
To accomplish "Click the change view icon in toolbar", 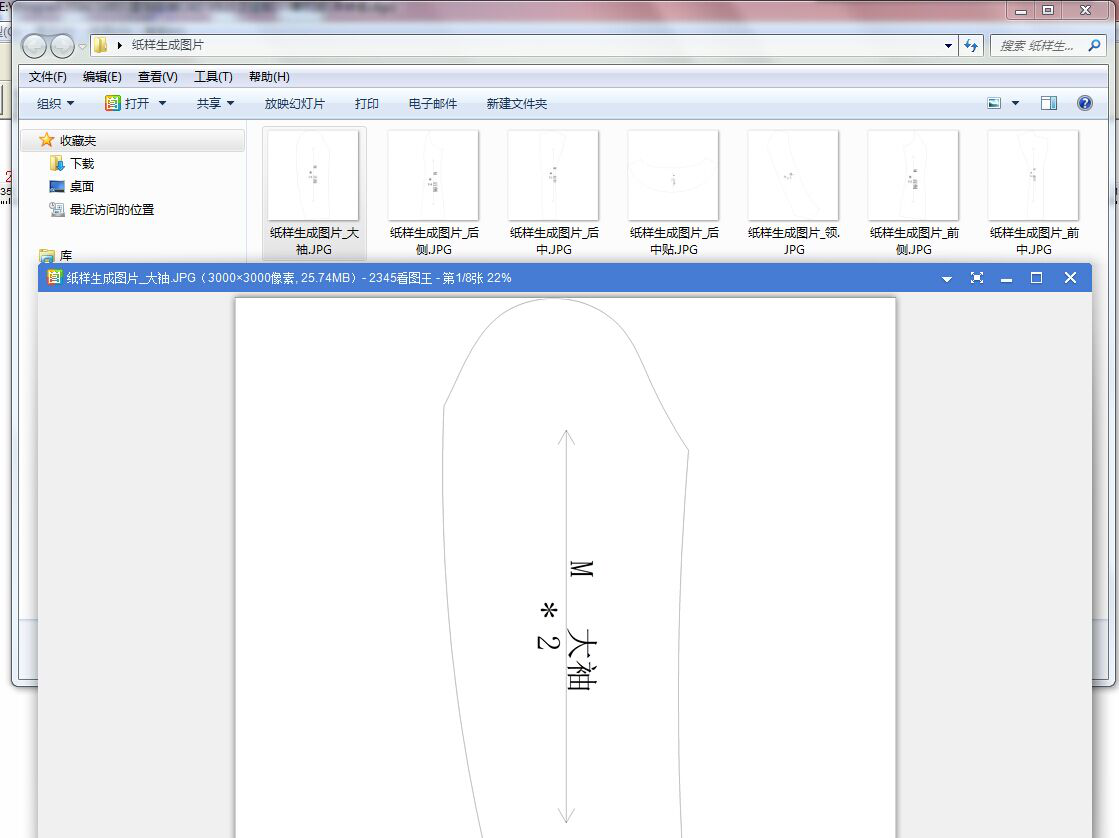I will (994, 103).
